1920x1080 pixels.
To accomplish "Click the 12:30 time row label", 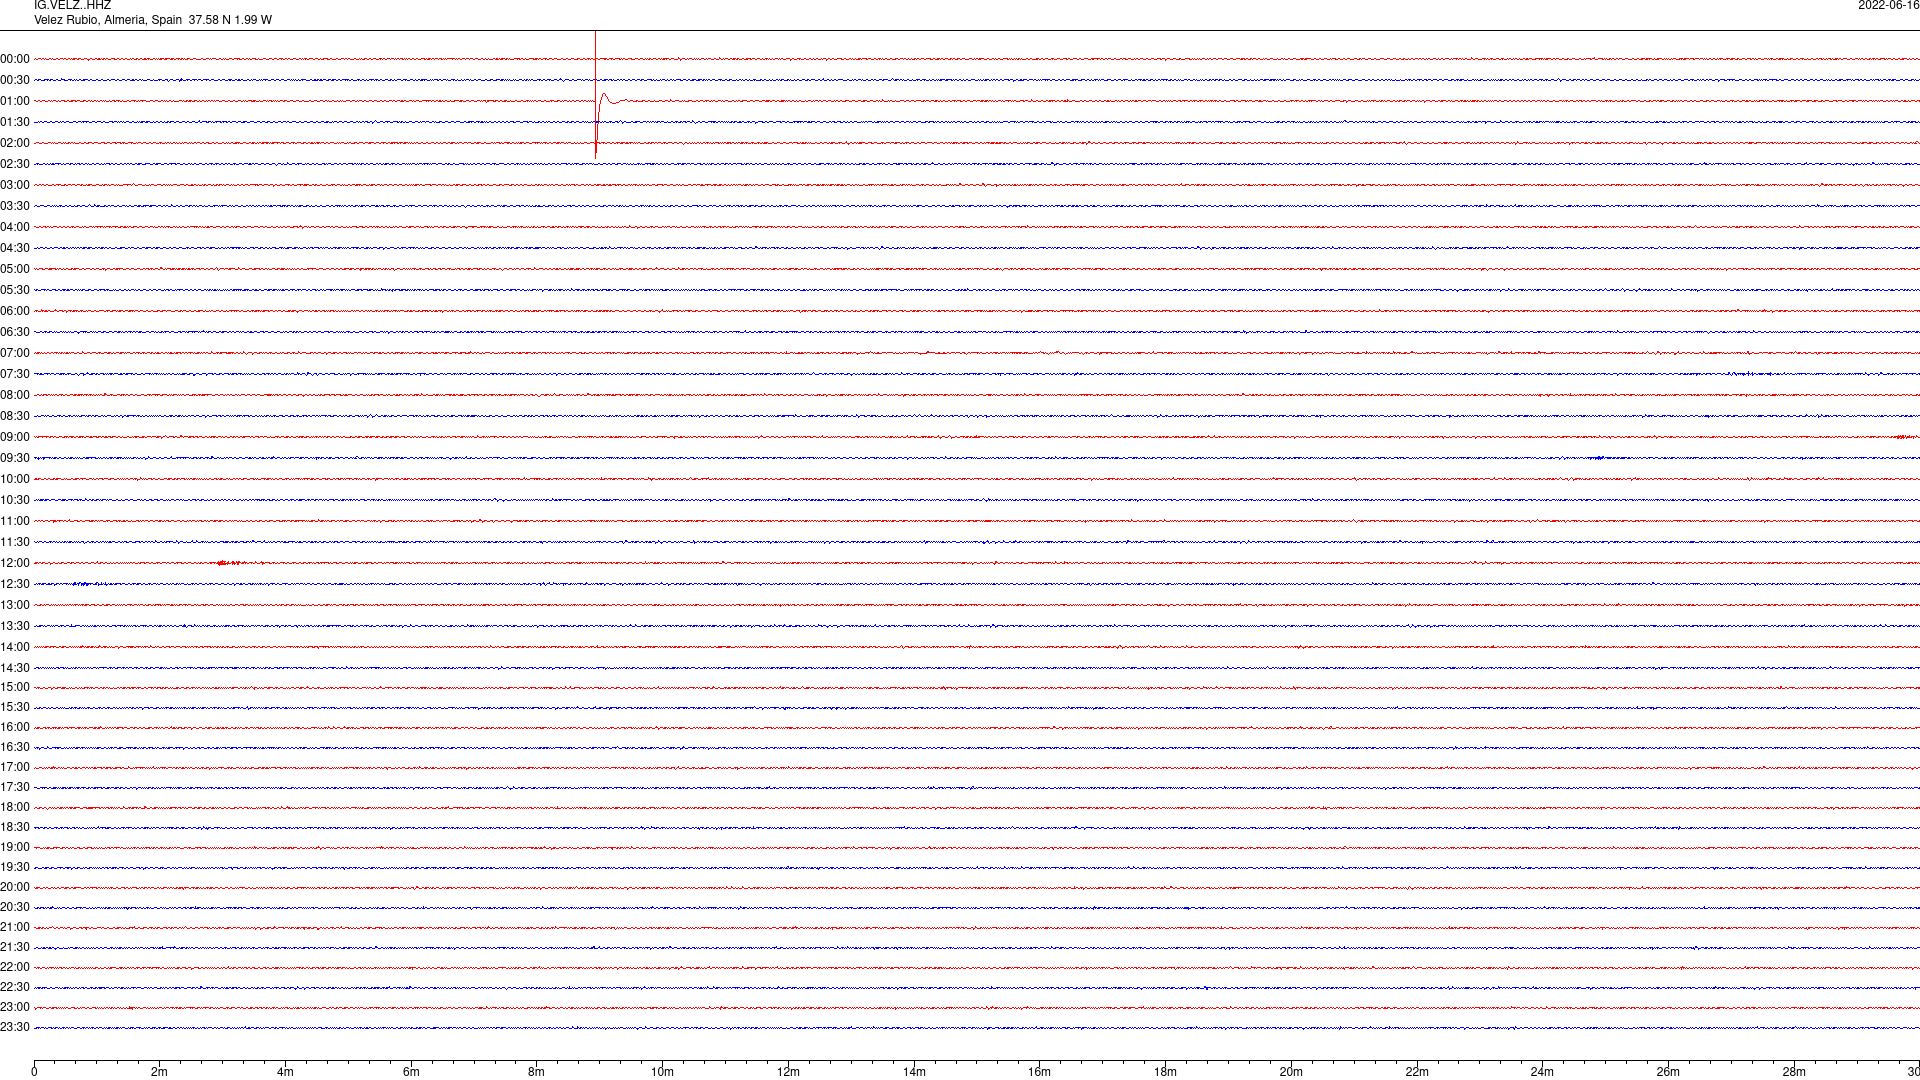I will 15,584.
